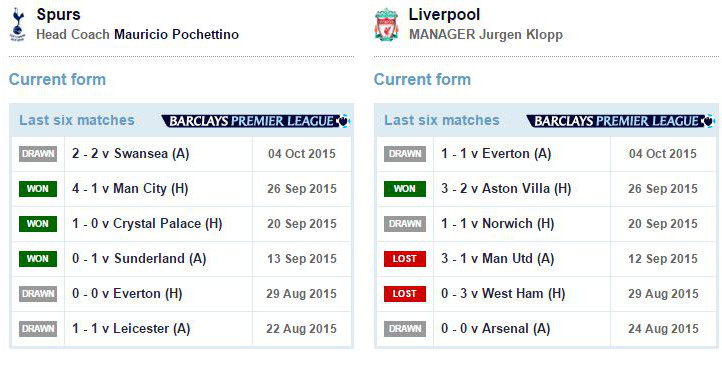Select manager name Mauricio Pochettino

coord(176,35)
